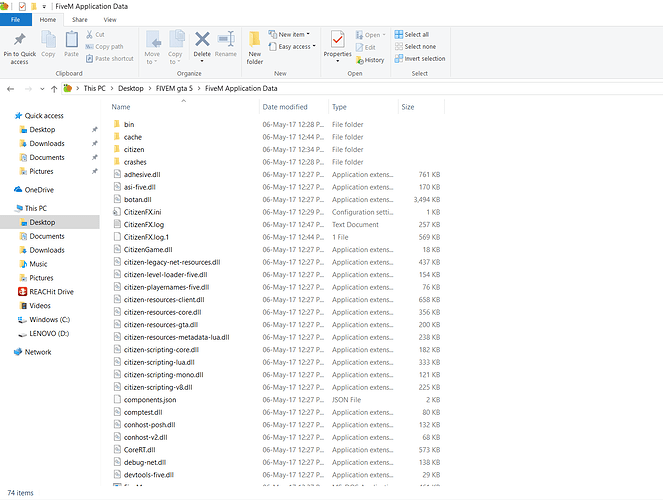Select the devtools-five.dll file
663x500 pixels.
pyautogui.click(x=148, y=475)
